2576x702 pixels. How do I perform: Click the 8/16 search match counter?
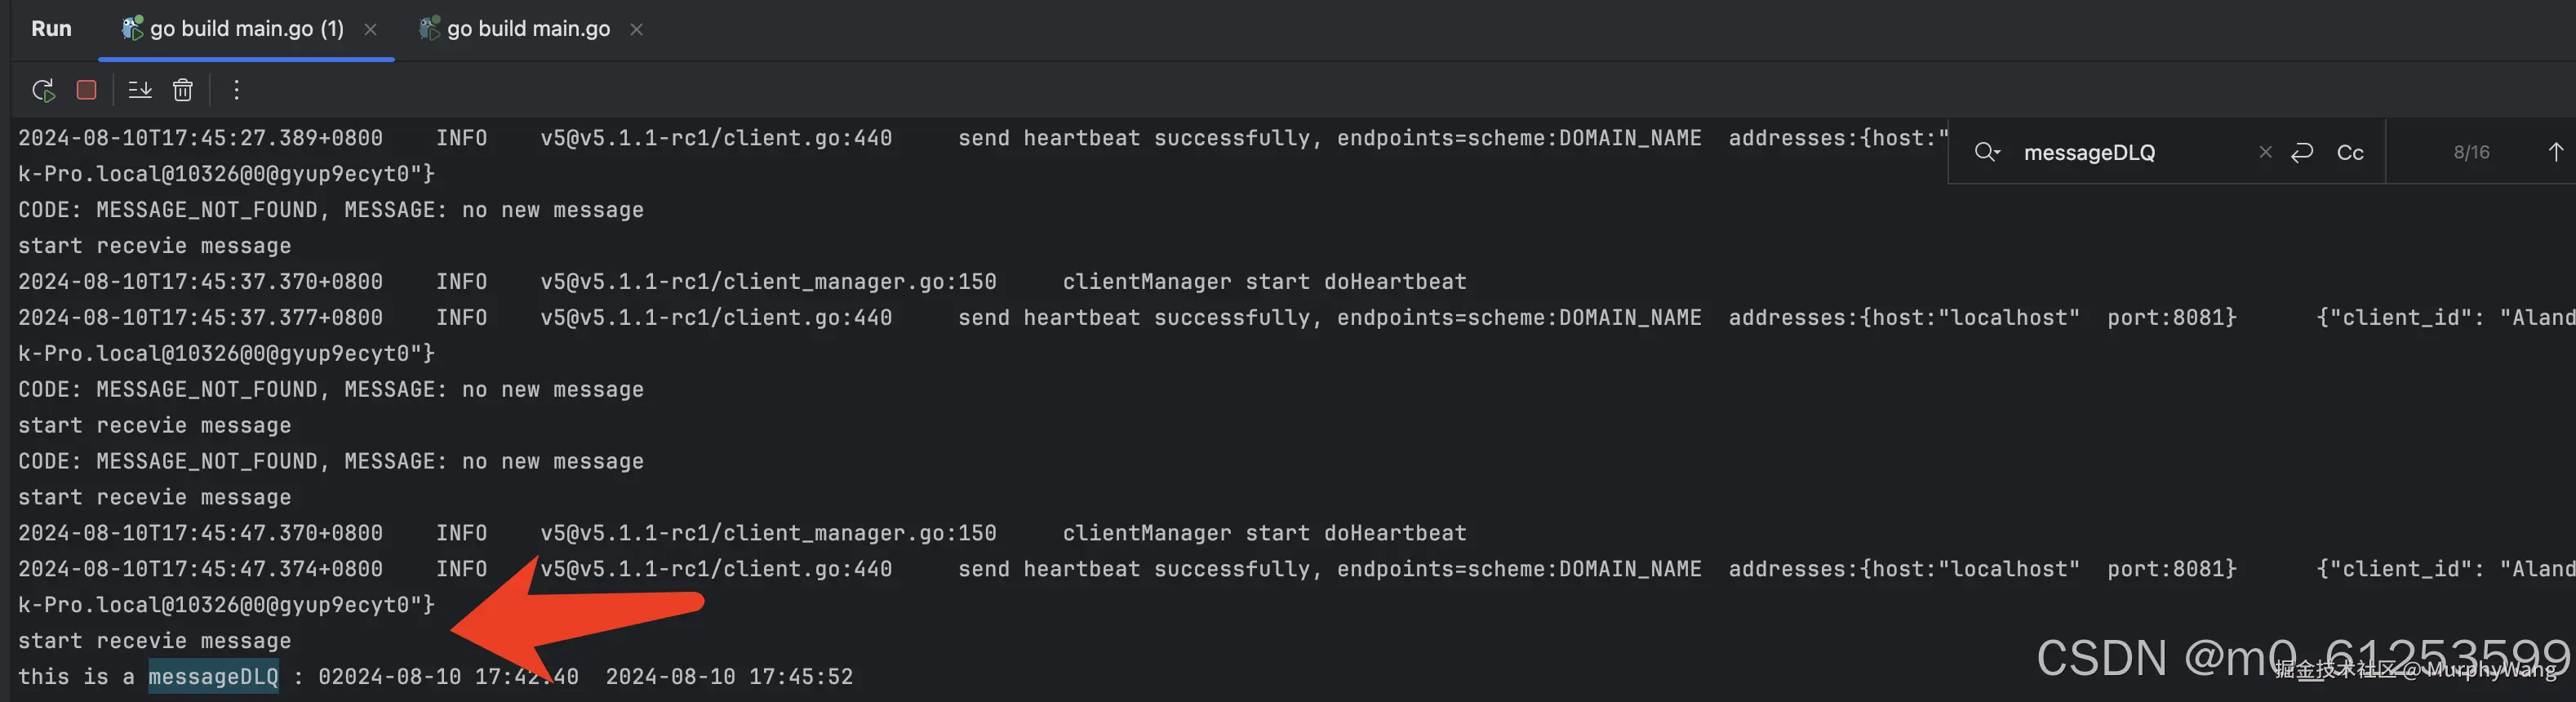pyautogui.click(x=2471, y=153)
